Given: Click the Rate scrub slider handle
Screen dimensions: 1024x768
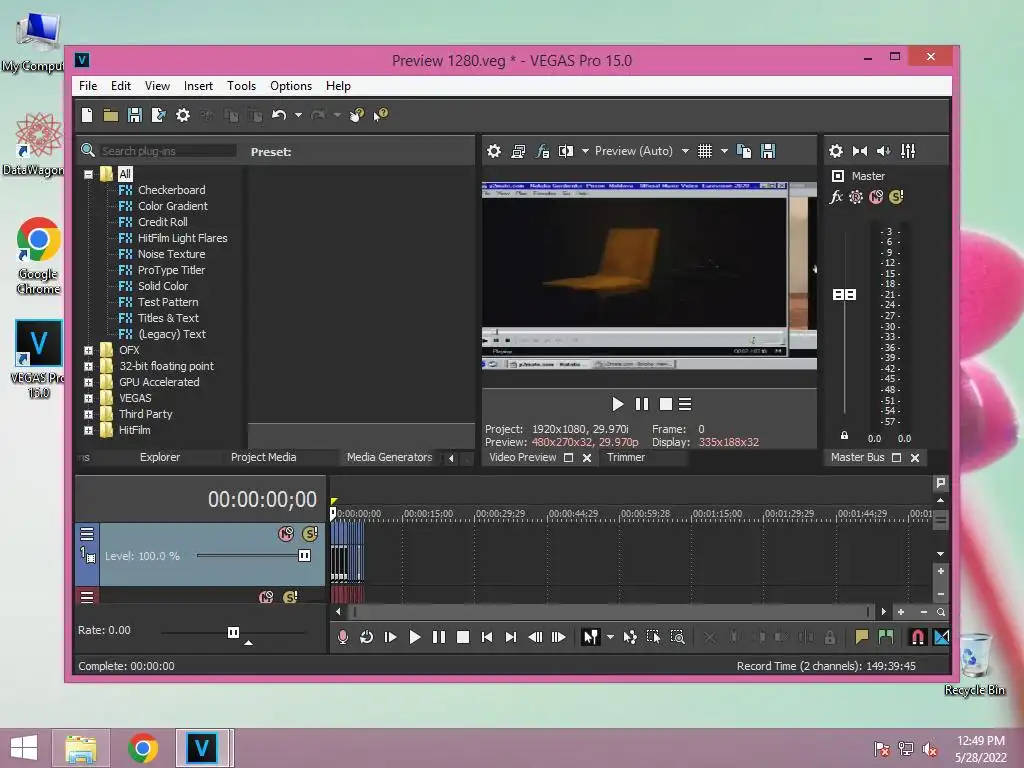Looking at the screenshot, I should 233,632.
